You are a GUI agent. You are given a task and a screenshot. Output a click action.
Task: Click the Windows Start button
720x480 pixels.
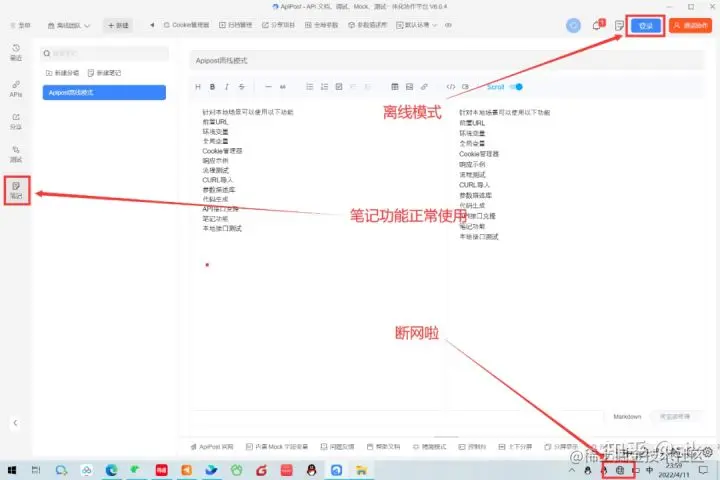coord(12,470)
